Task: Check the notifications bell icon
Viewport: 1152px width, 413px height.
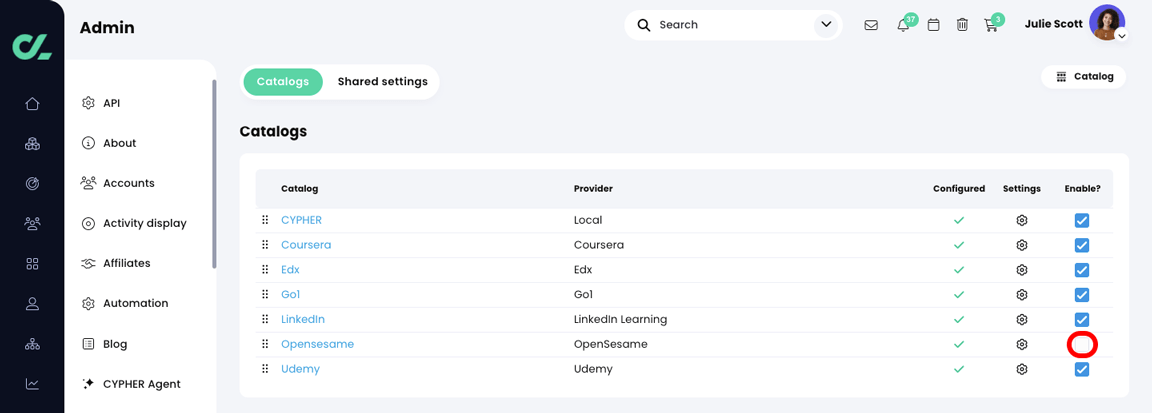Action: click(x=903, y=25)
